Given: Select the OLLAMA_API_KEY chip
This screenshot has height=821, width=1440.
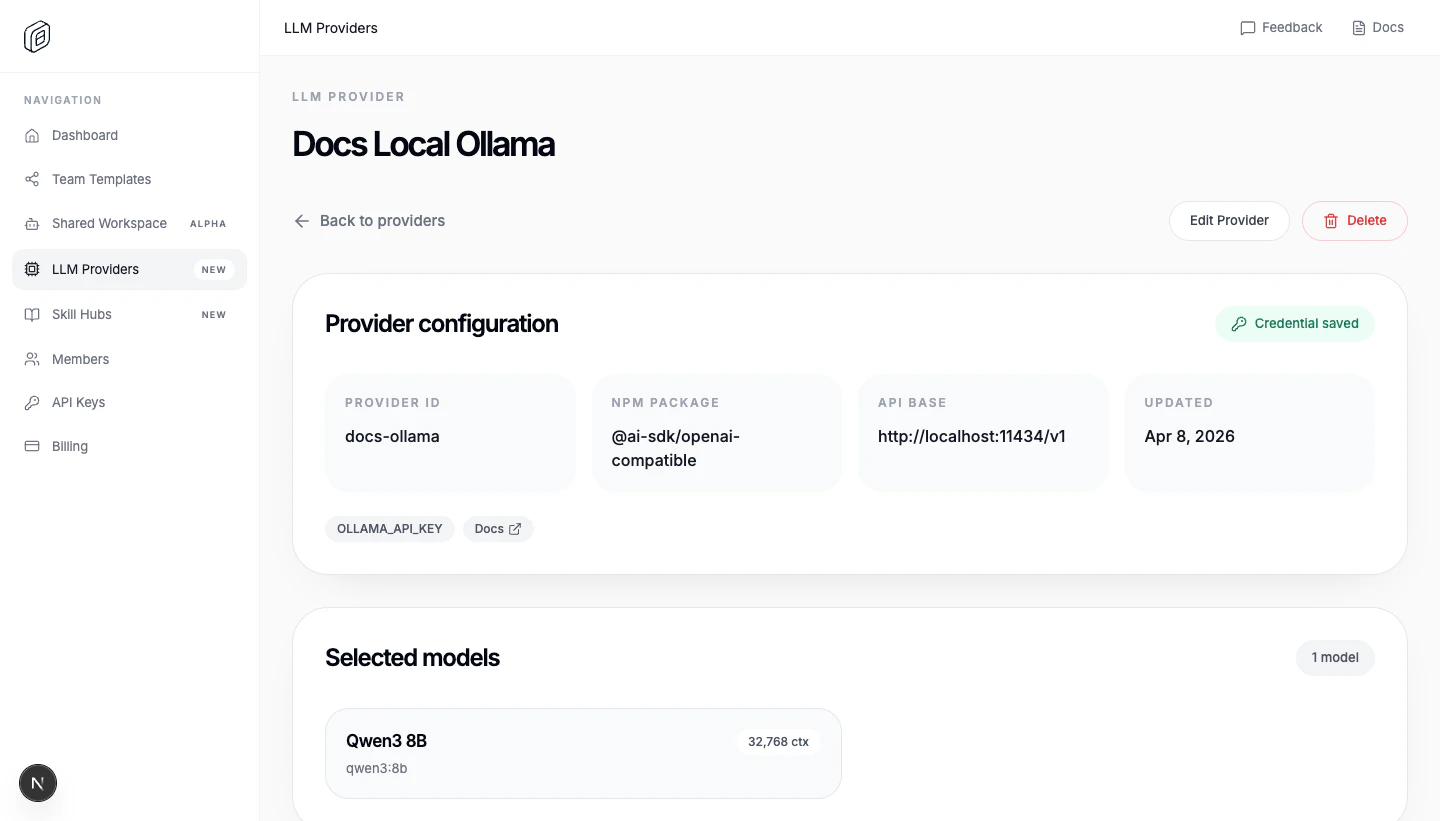Looking at the screenshot, I should (389, 528).
